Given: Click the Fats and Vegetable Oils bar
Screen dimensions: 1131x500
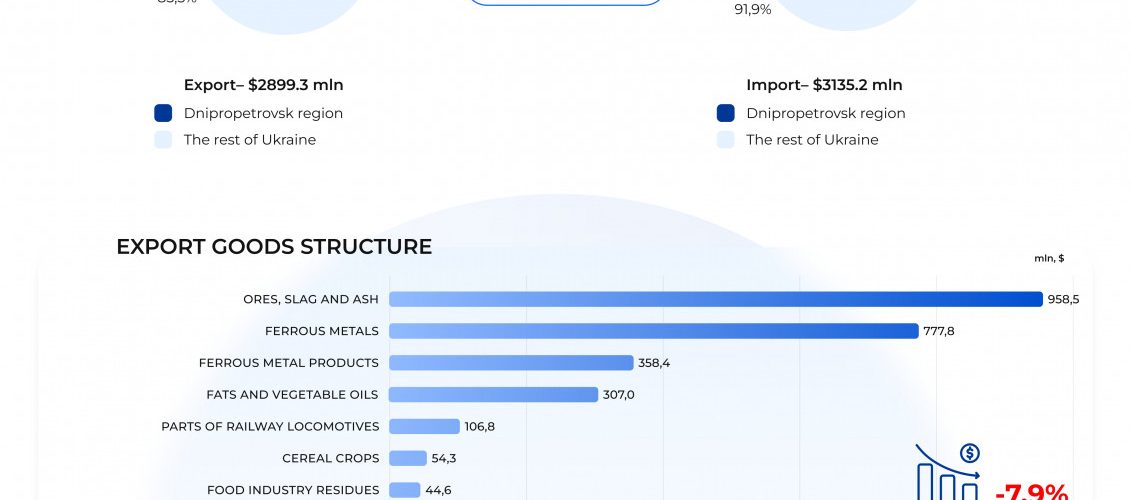Looking at the screenshot, I should (x=493, y=395).
